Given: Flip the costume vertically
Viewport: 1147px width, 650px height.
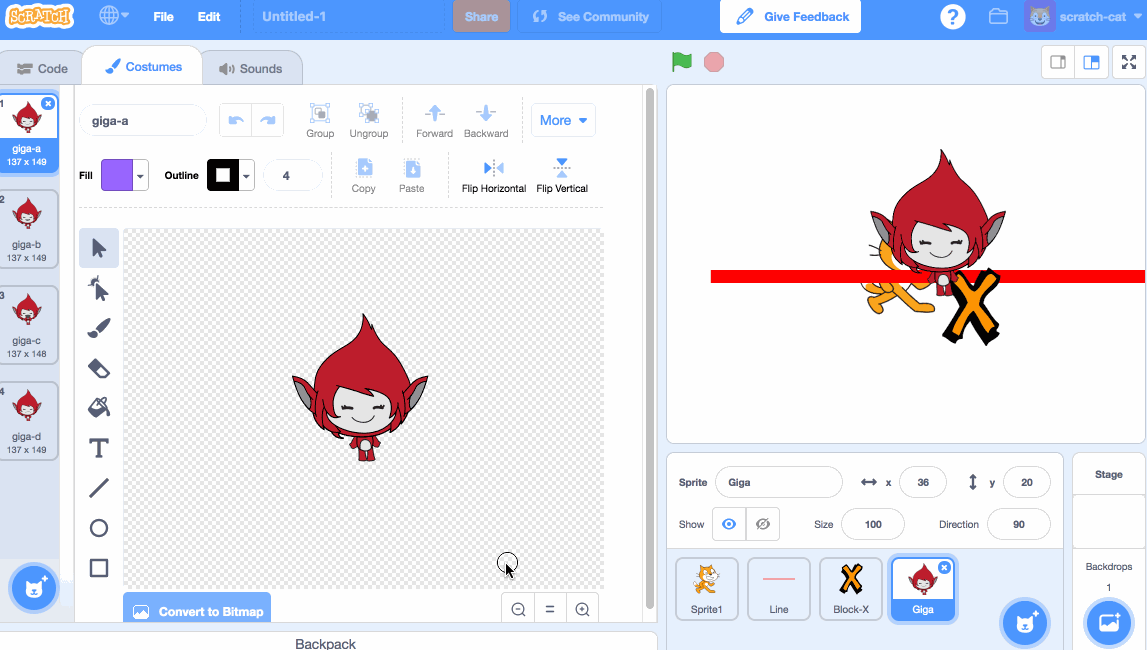Looking at the screenshot, I should coord(562,175).
